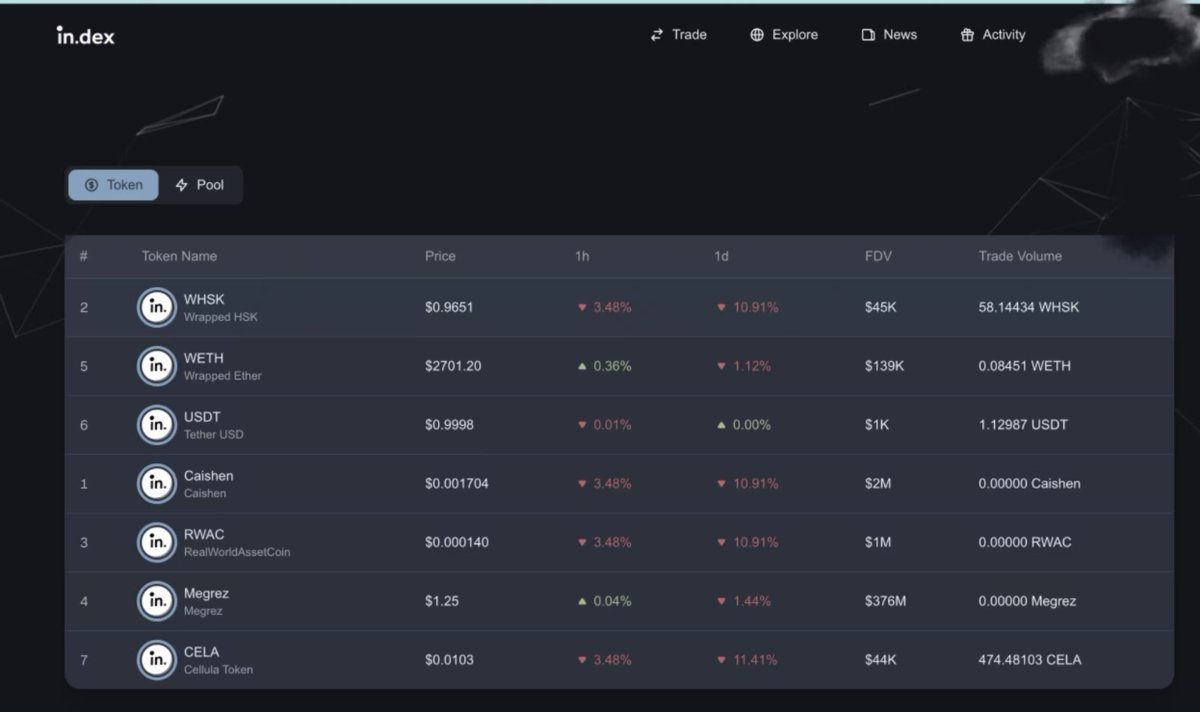
Task: Click the WETH token logo icon
Action: [156, 366]
